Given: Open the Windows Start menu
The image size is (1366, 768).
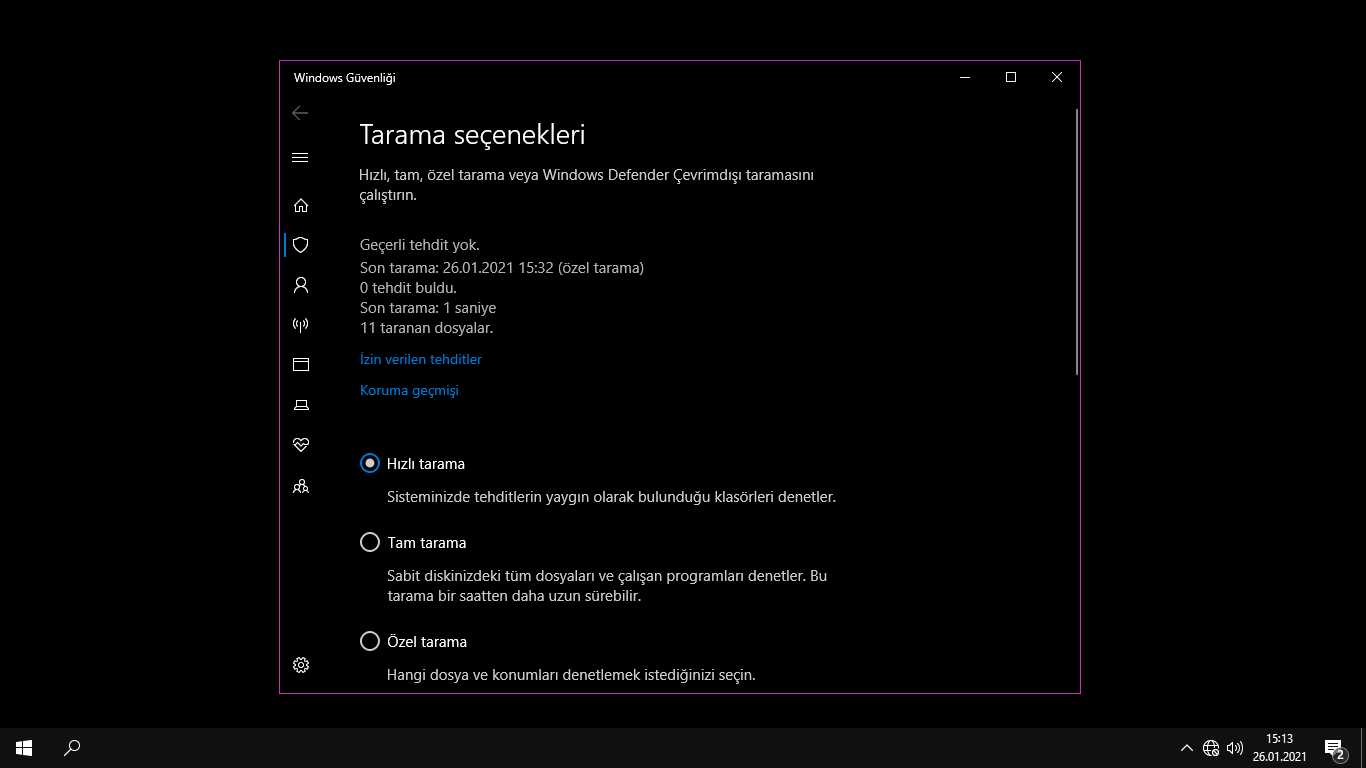Looking at the screenshot, I should pyautogui.click(x=24, y=747).
